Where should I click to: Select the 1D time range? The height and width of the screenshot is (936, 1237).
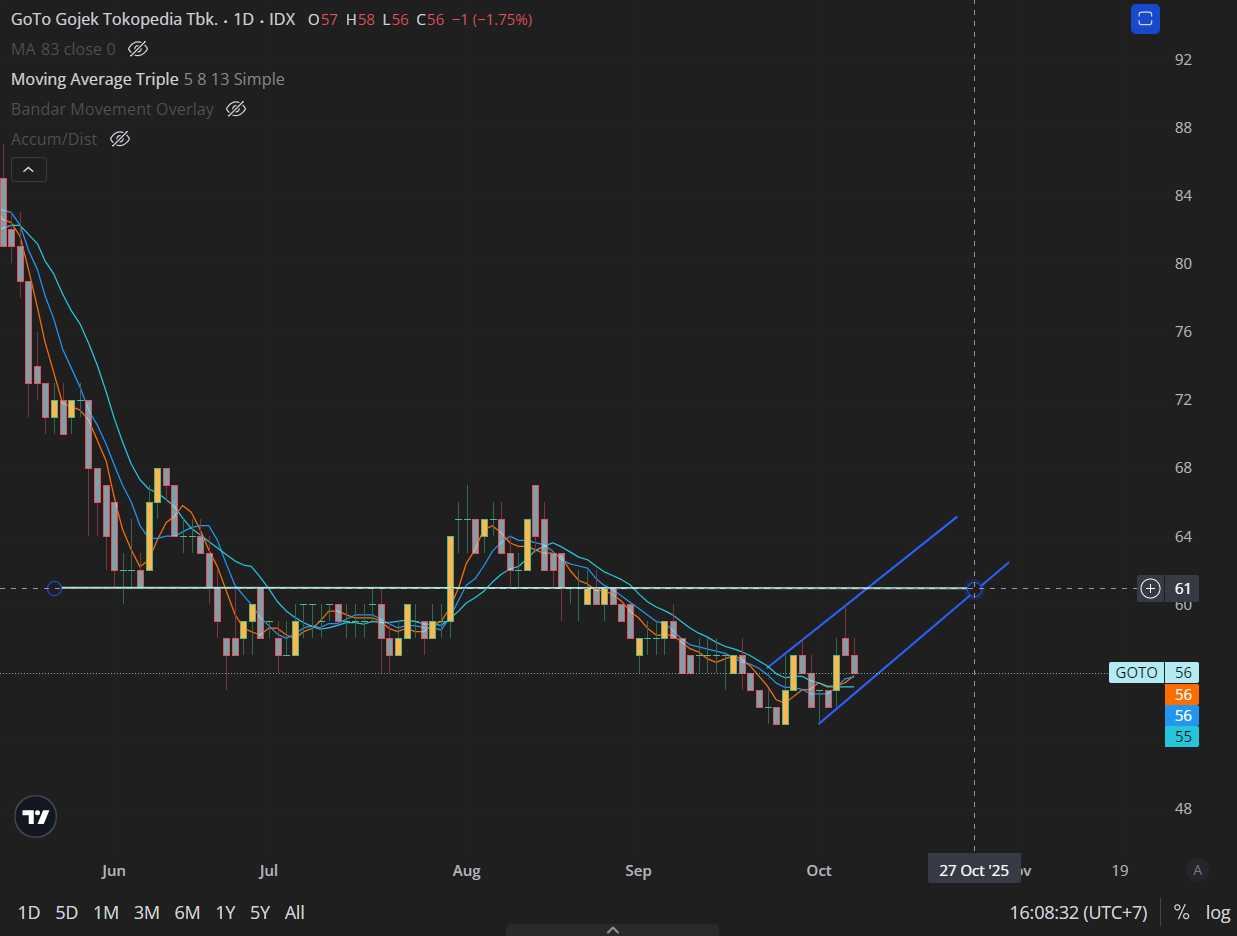[29, 912]
